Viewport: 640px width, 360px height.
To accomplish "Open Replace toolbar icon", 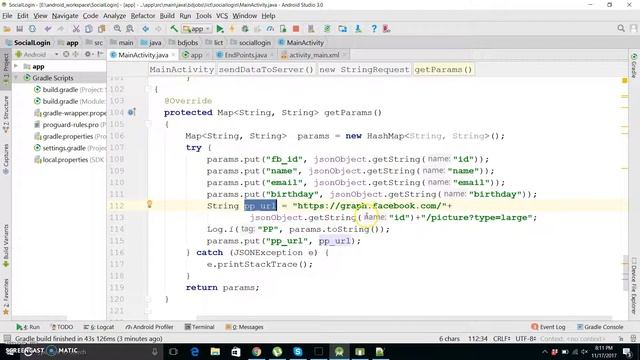I will tap(130, 29).
